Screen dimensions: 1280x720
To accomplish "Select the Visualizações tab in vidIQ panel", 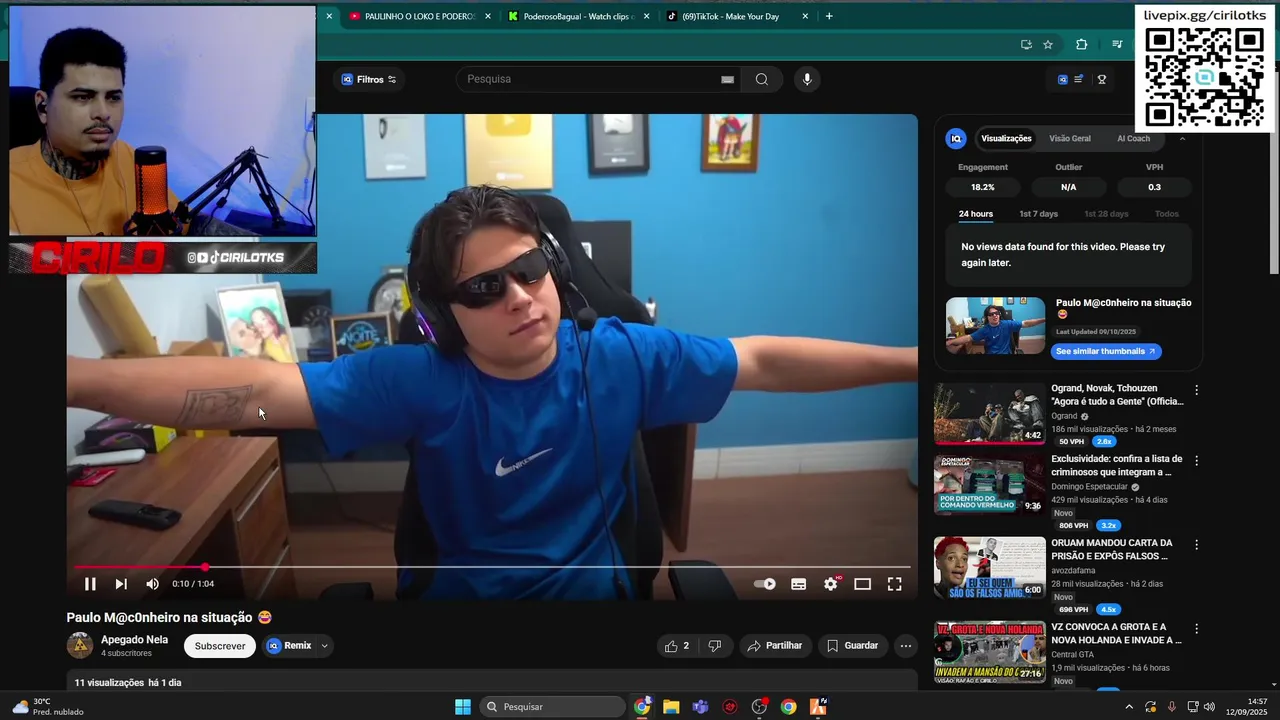I will pyautogui.click(x=1006, y=138).
